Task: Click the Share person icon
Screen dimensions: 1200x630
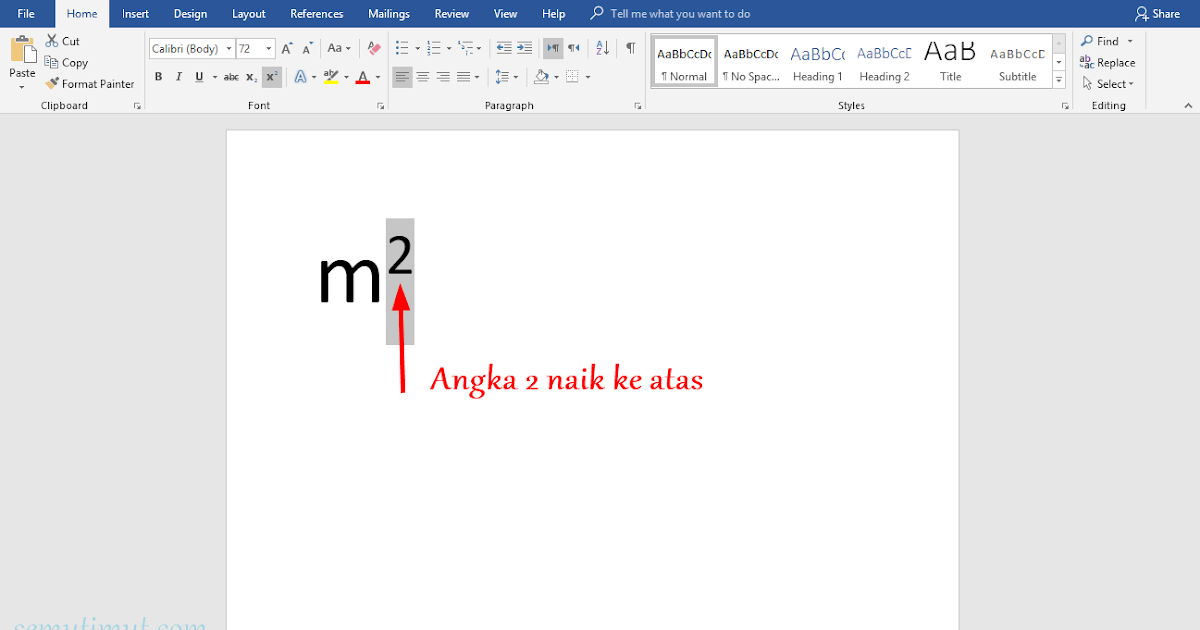Action: point(1142,13)
